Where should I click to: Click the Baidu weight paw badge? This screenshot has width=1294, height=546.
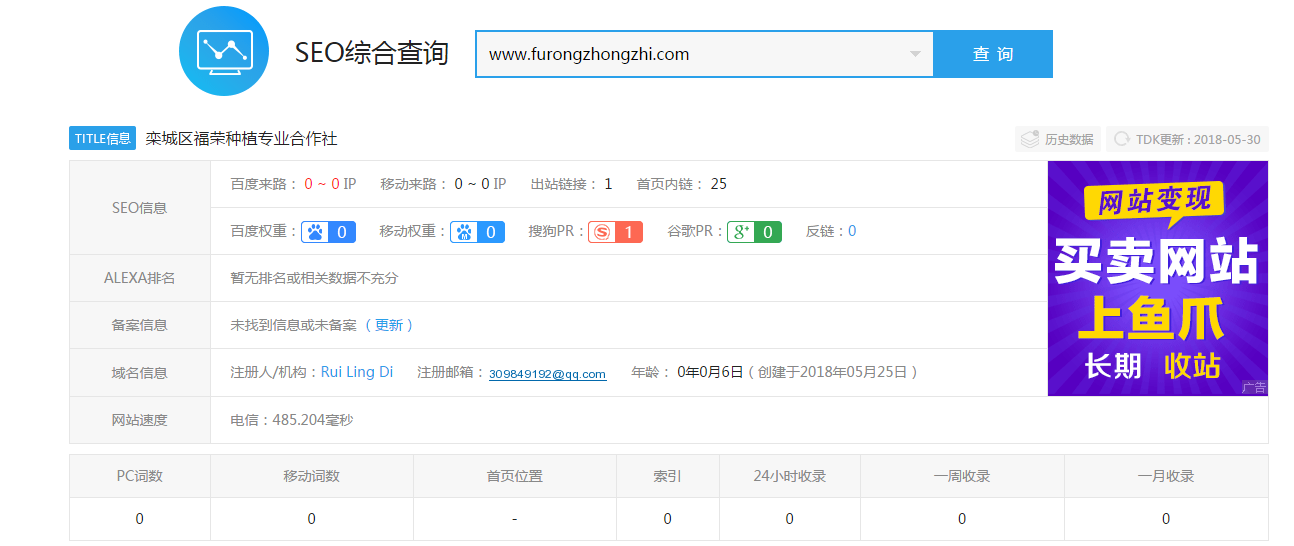click(316, 232)
